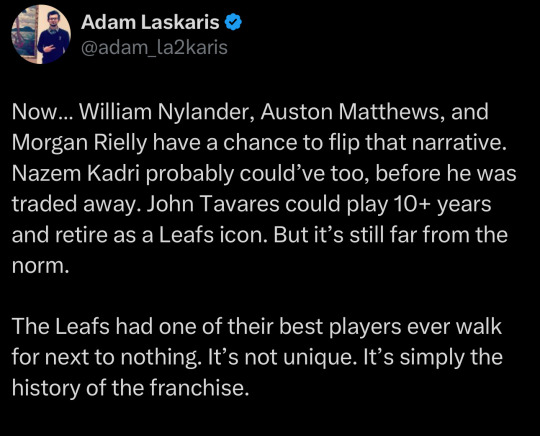
Task: Click the words "traded away" in tweet
Action: (73, 204)
